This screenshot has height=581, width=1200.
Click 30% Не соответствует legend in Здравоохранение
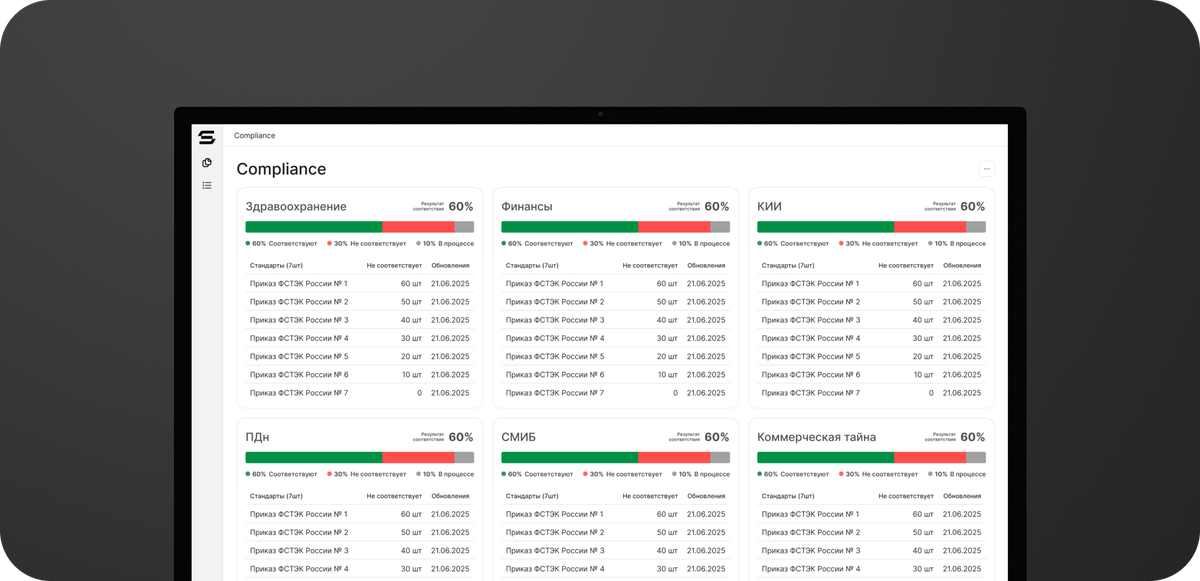click(x=367, y=243)
